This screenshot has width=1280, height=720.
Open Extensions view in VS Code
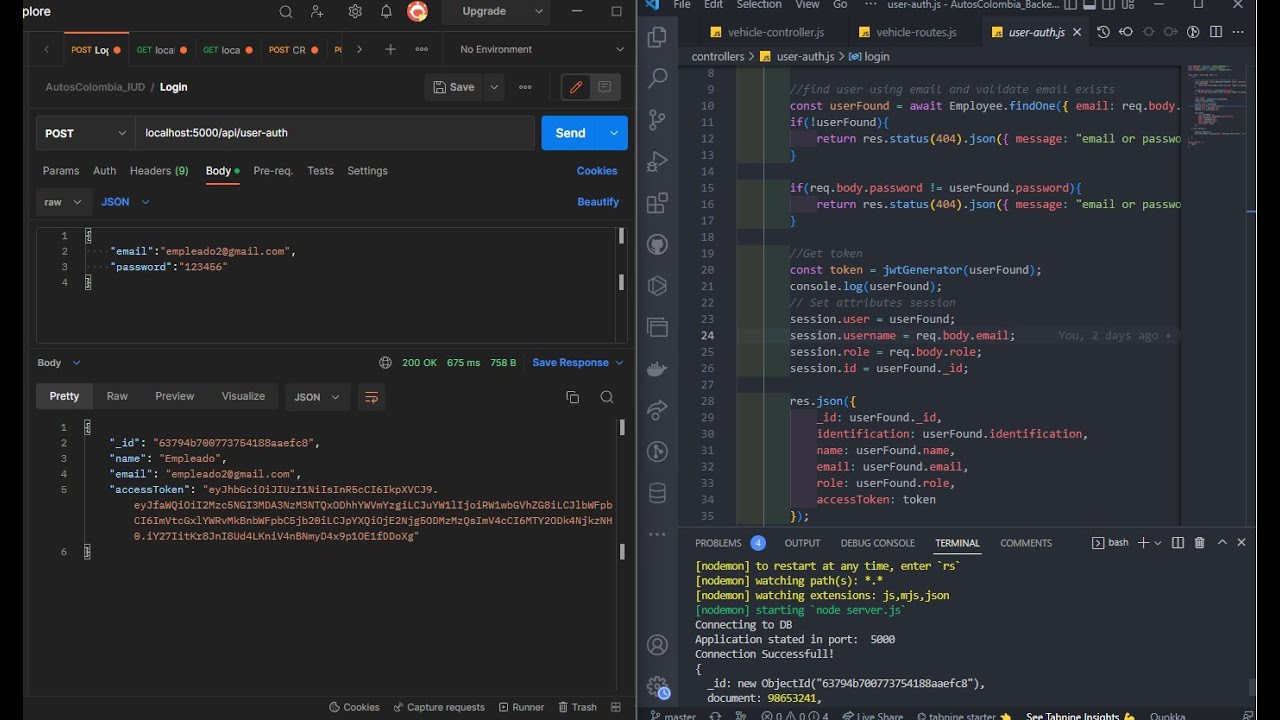(x=657, y=203)
